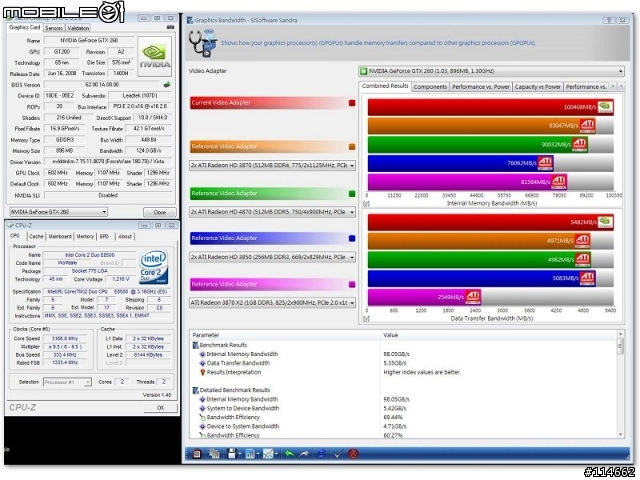
Task: Toggle the Data Transfer Bandwidth chart [y] option
Action: (x=366, y=318)
